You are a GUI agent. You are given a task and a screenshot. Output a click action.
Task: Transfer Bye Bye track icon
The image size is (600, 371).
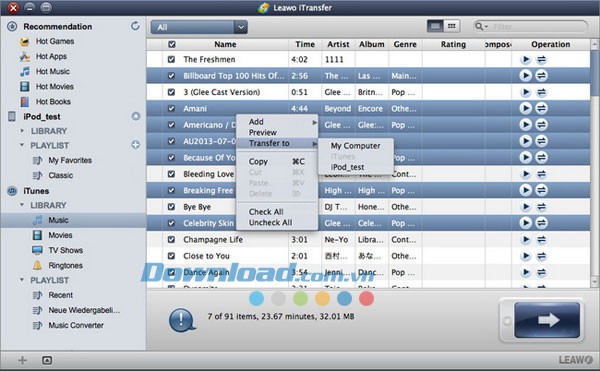(x=541, y=207)
